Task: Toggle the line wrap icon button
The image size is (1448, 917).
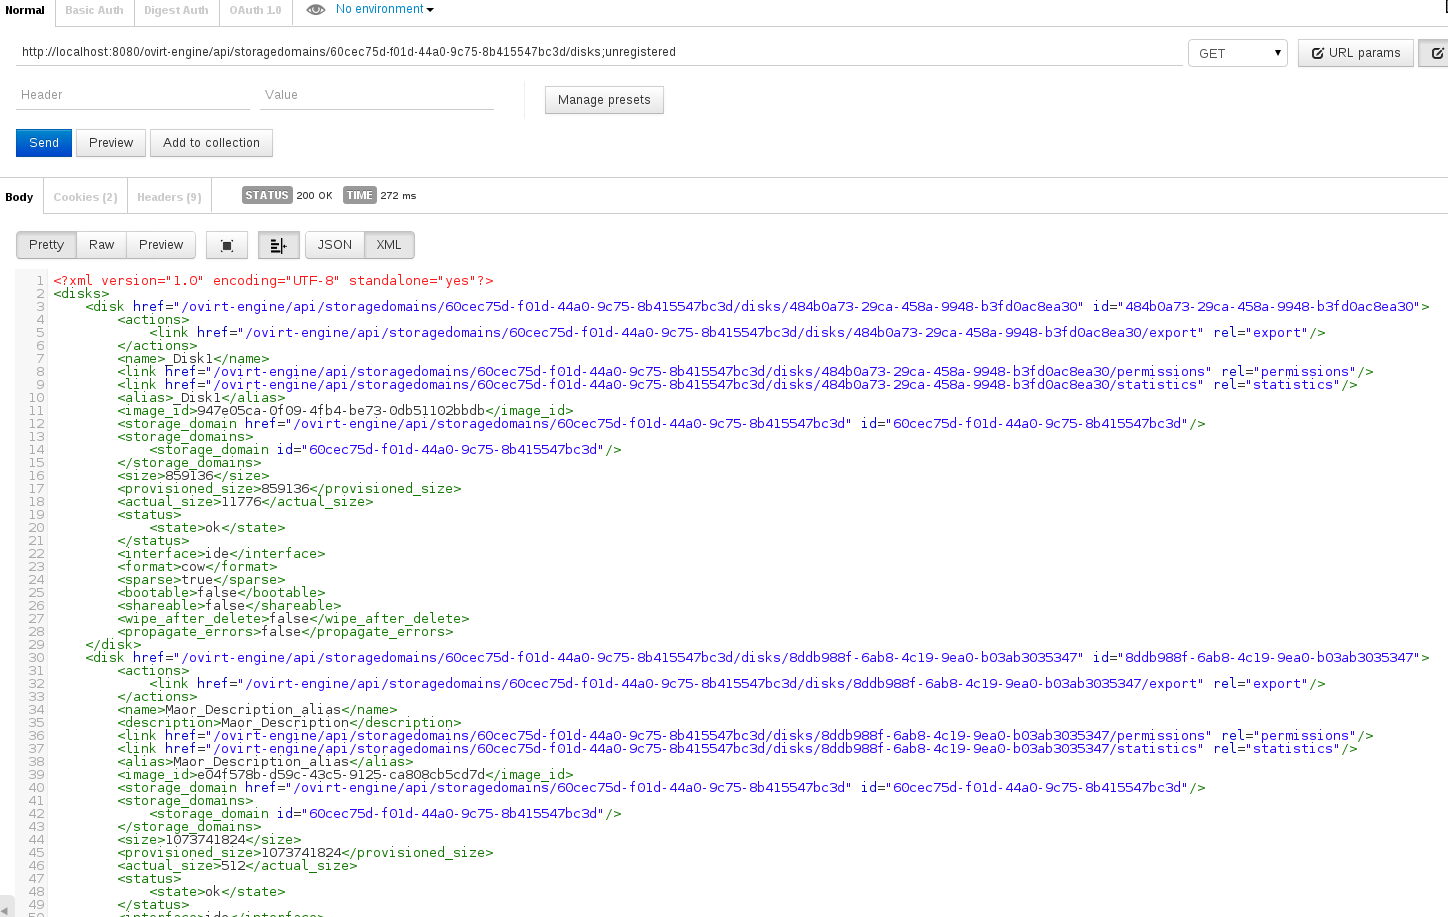Action: pyautogui.click(x=278, y=245)
